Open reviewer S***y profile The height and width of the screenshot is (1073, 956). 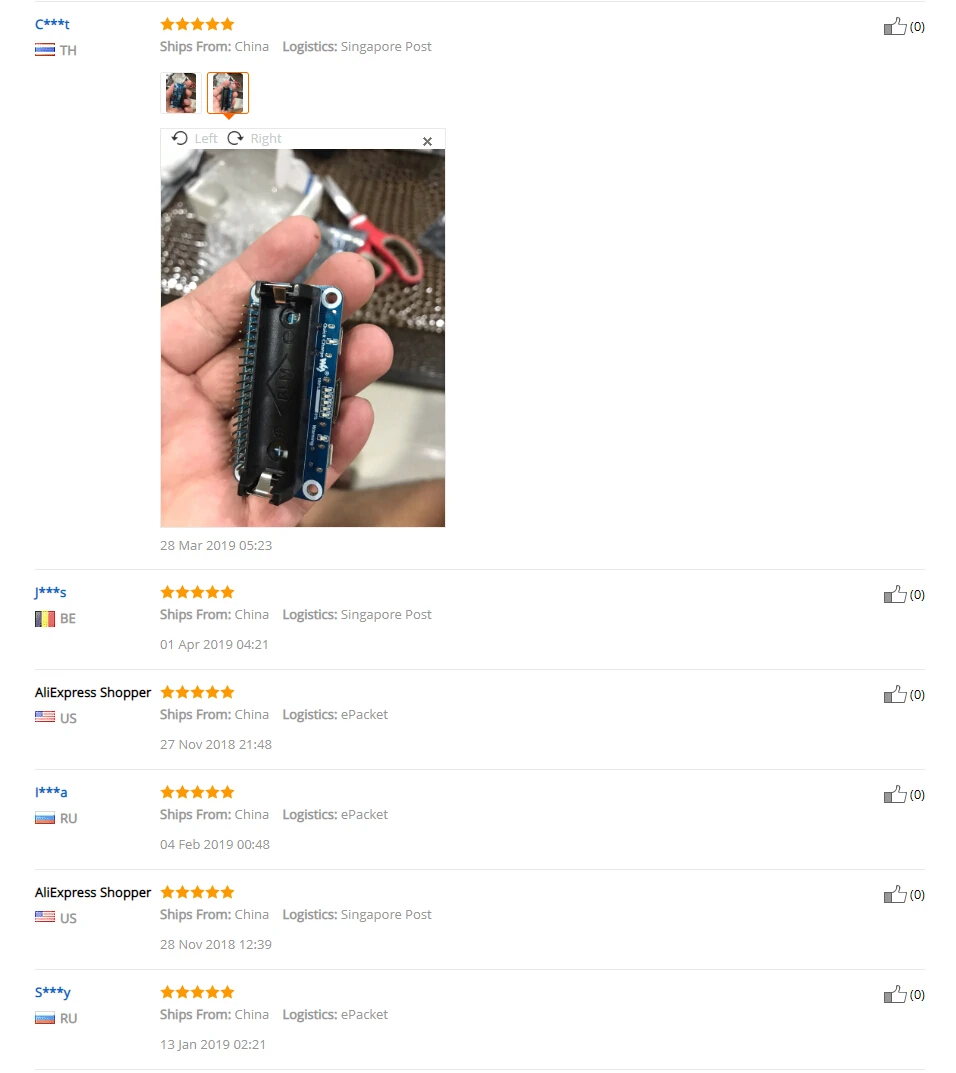tap(53, 992)
